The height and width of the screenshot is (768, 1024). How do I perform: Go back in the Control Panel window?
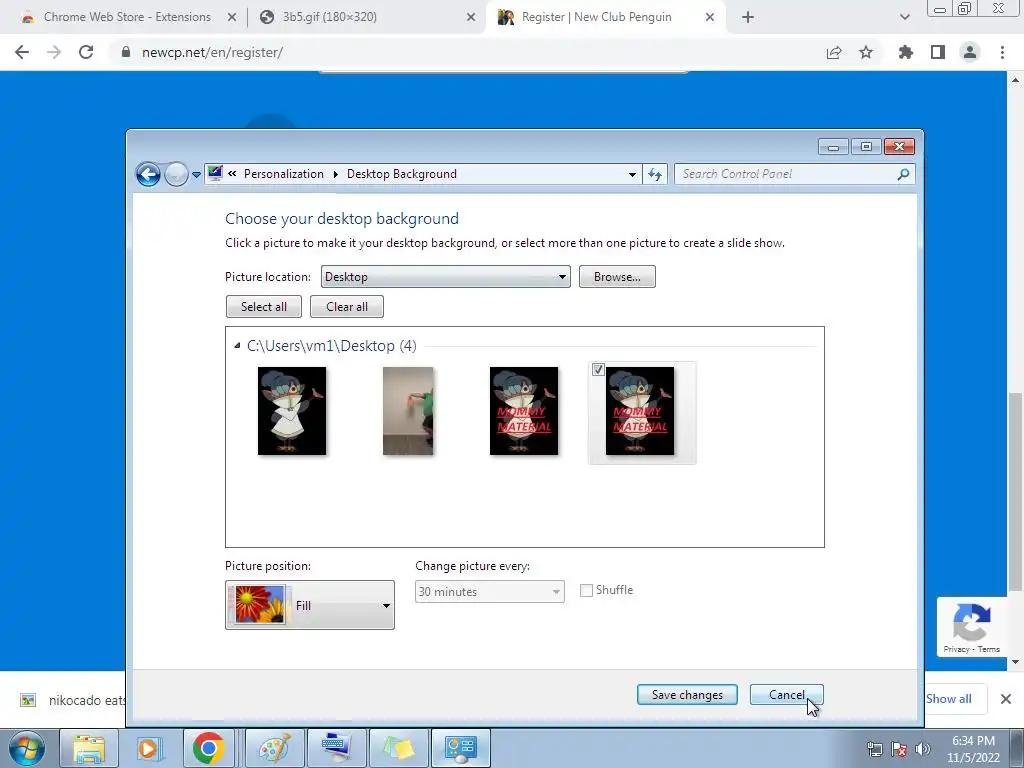[x=148, y=174]
